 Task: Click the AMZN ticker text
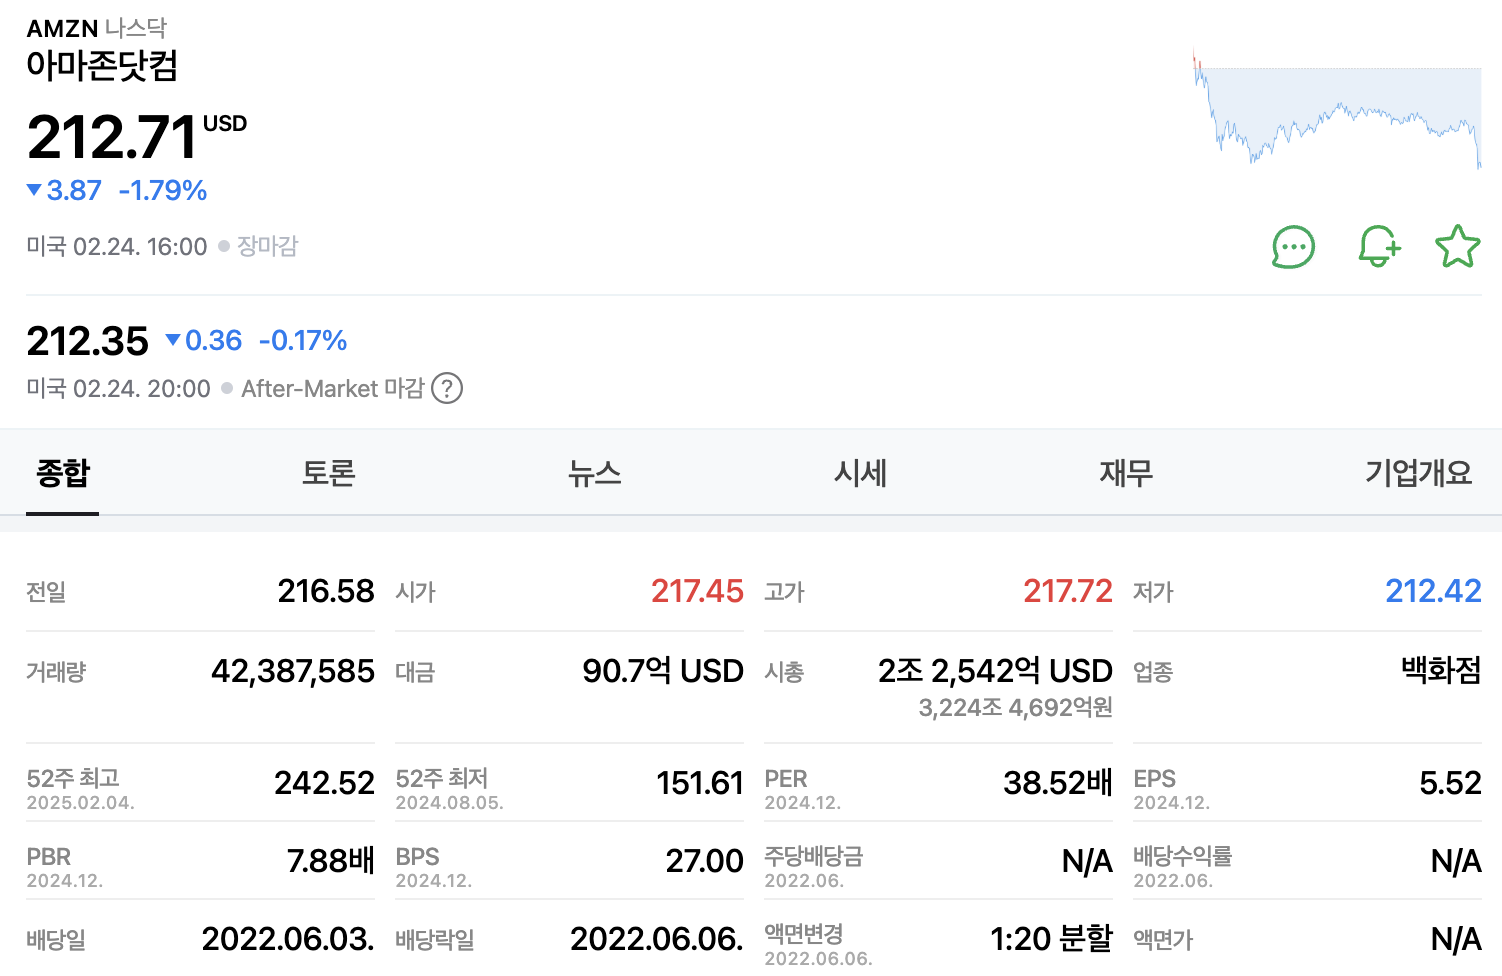point(62,28)
